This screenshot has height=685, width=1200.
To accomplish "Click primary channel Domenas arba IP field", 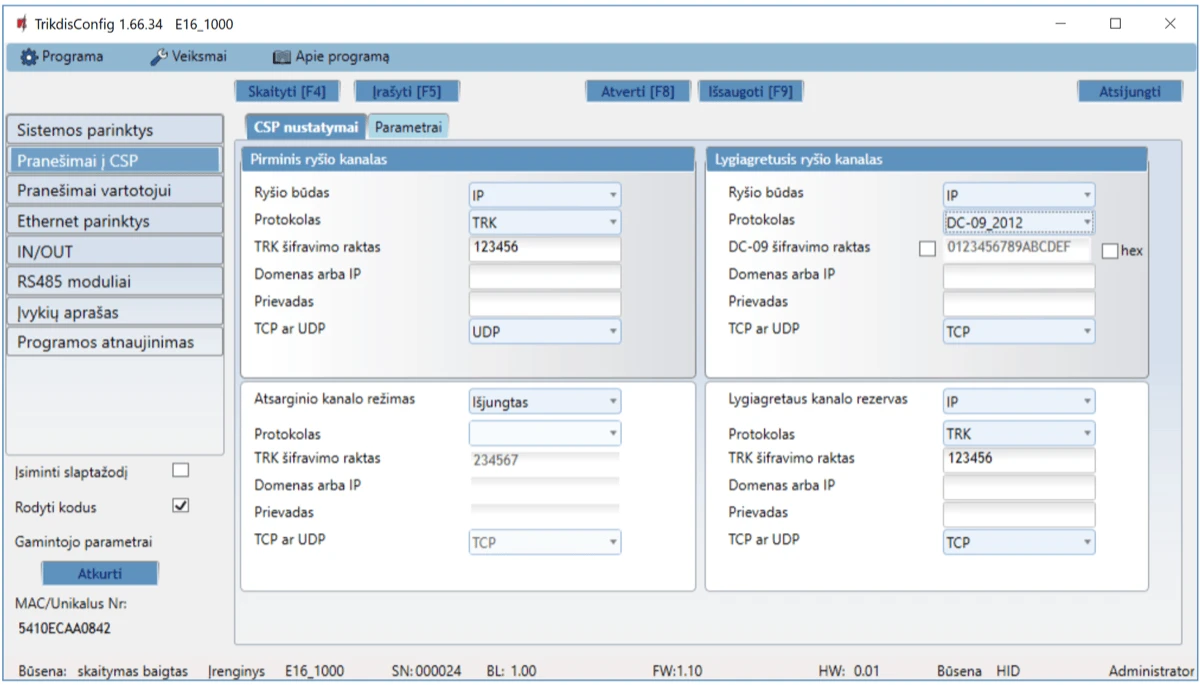I will pos(544,277).
